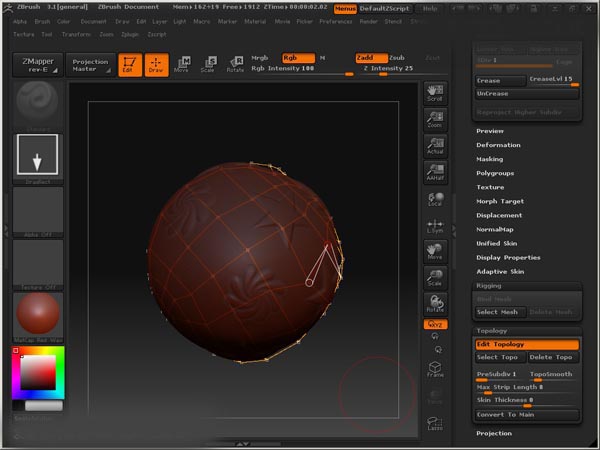Click the Move tool in top toolbar
Screen dimensions: 600x450
point(181,65)
